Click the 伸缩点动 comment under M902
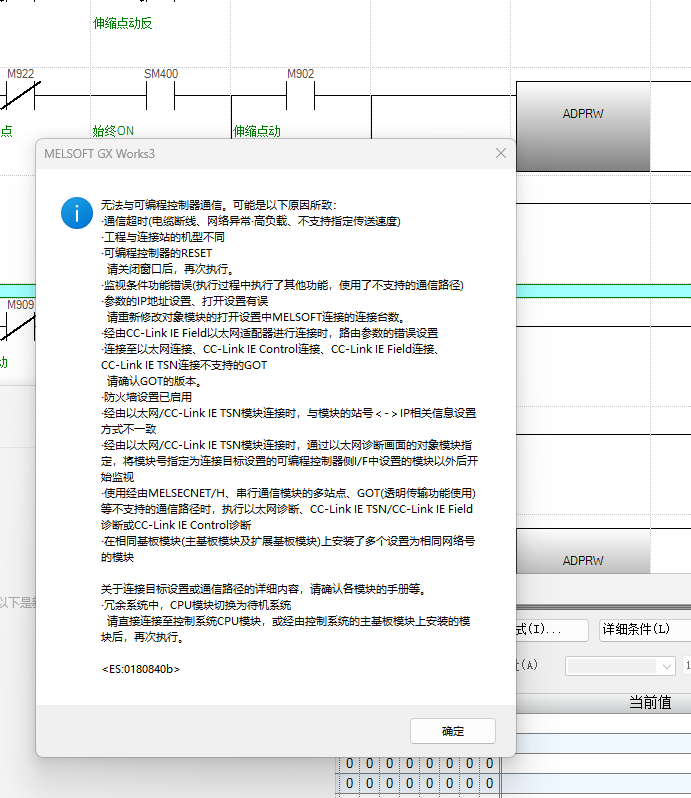Viewport: 691px width, 798px height. (257, 131)
